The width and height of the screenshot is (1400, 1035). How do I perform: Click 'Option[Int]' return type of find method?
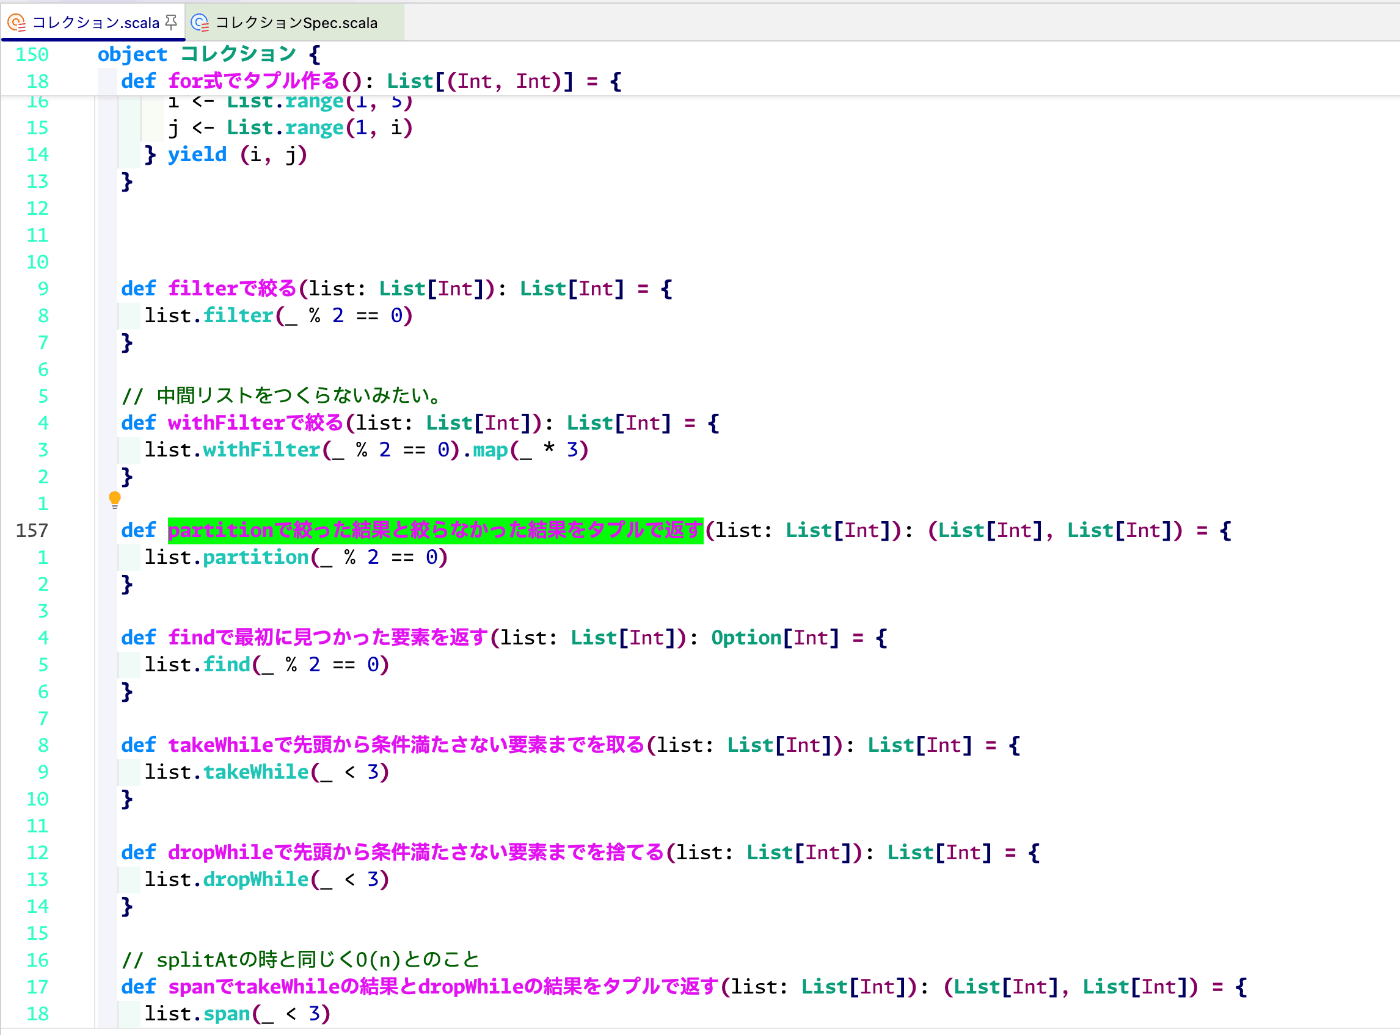coord(775,638)
